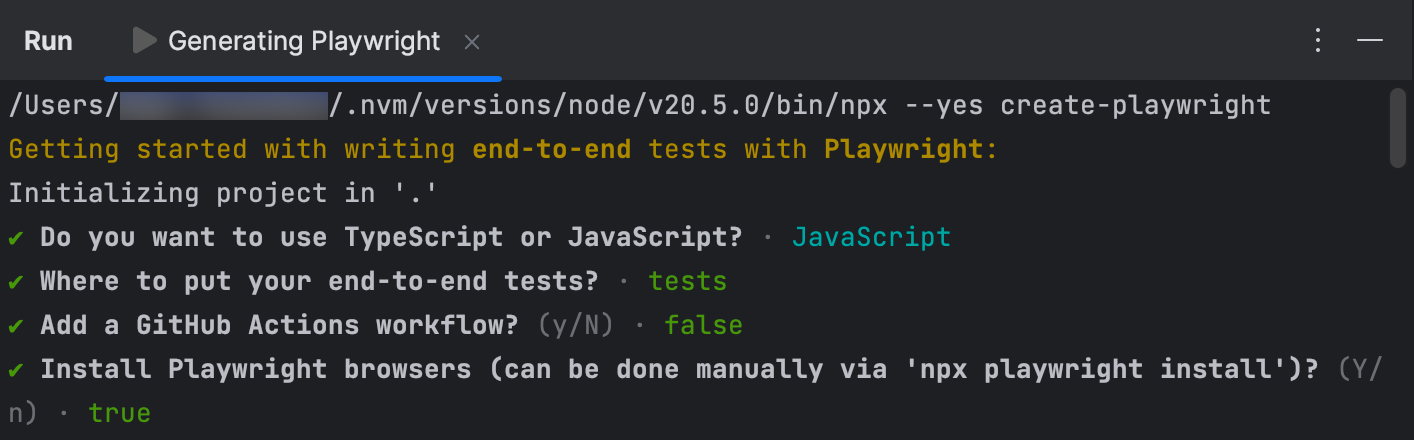This screenshot has width=1414, height=440.
Task: Click the green 'false' answer value
Action: click(703, 326)
